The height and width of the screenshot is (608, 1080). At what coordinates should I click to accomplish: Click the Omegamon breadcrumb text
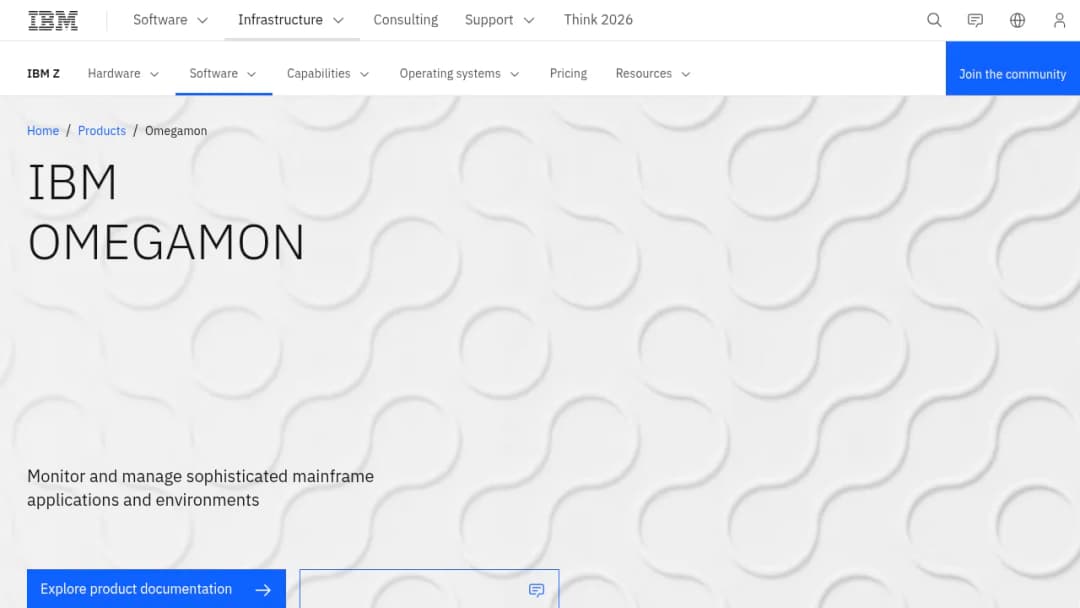[x=176, y=131]
